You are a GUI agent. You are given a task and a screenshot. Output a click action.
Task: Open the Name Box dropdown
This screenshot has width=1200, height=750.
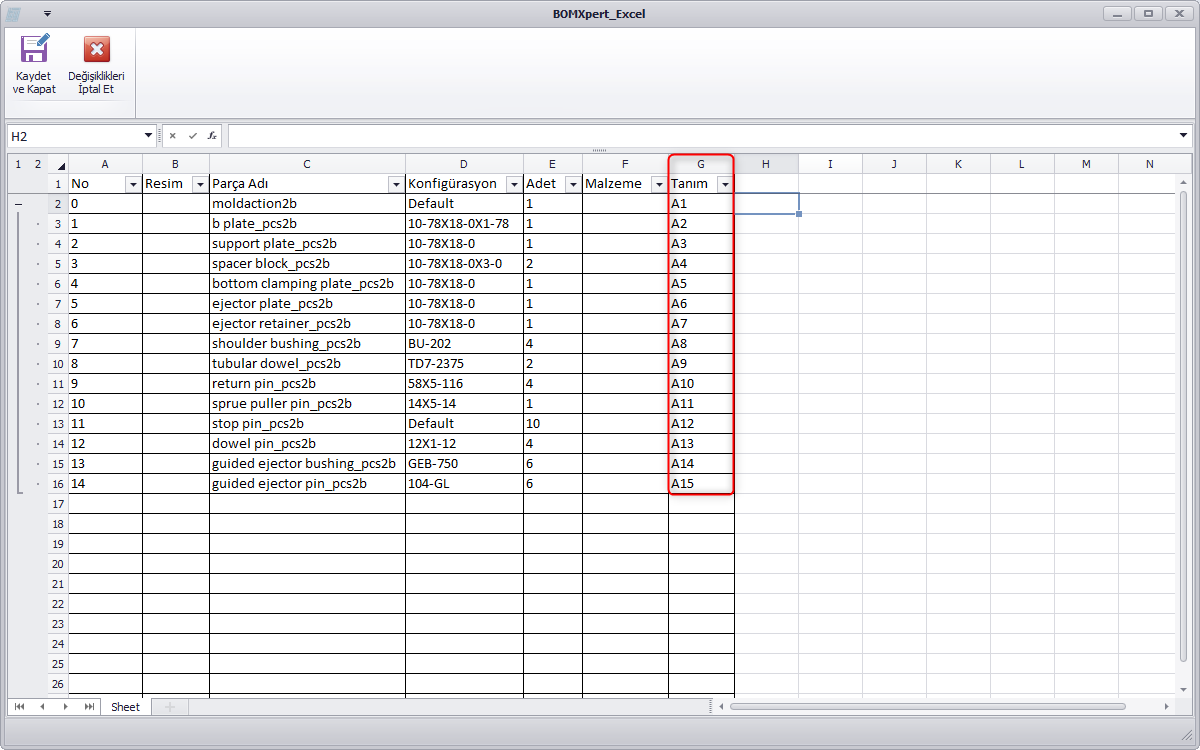click(x=149, y=135)
